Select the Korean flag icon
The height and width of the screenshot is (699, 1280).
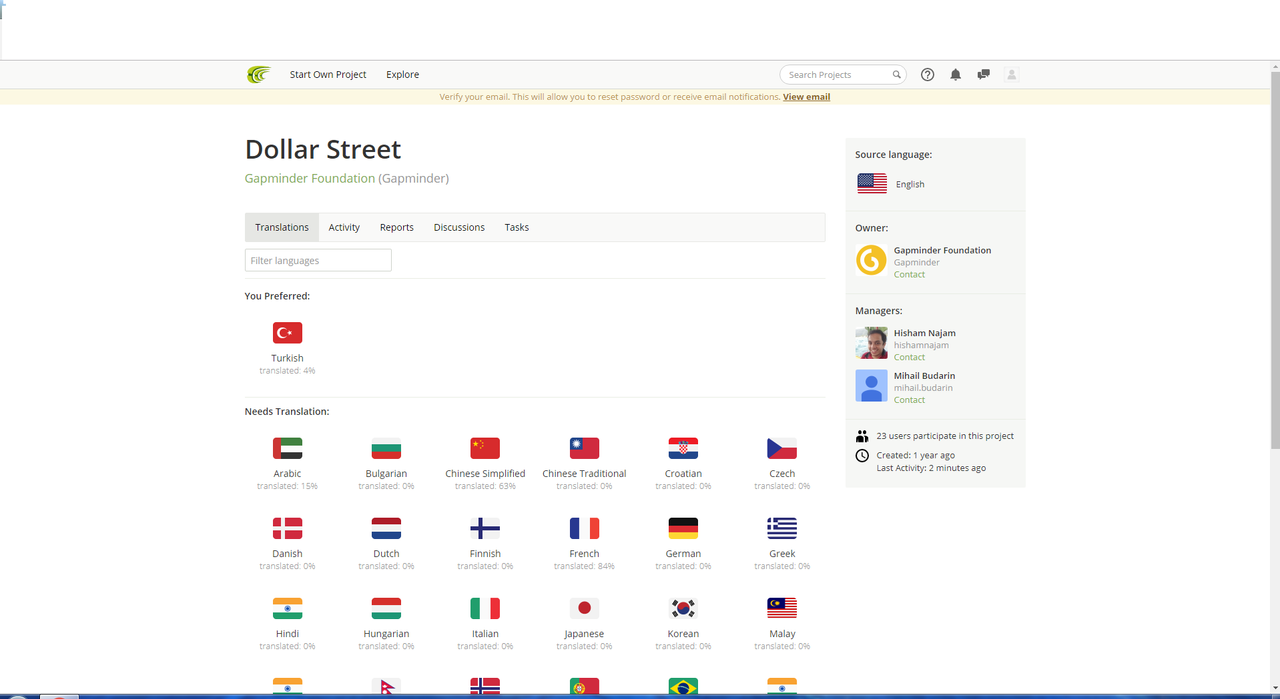tap(683, 608)
